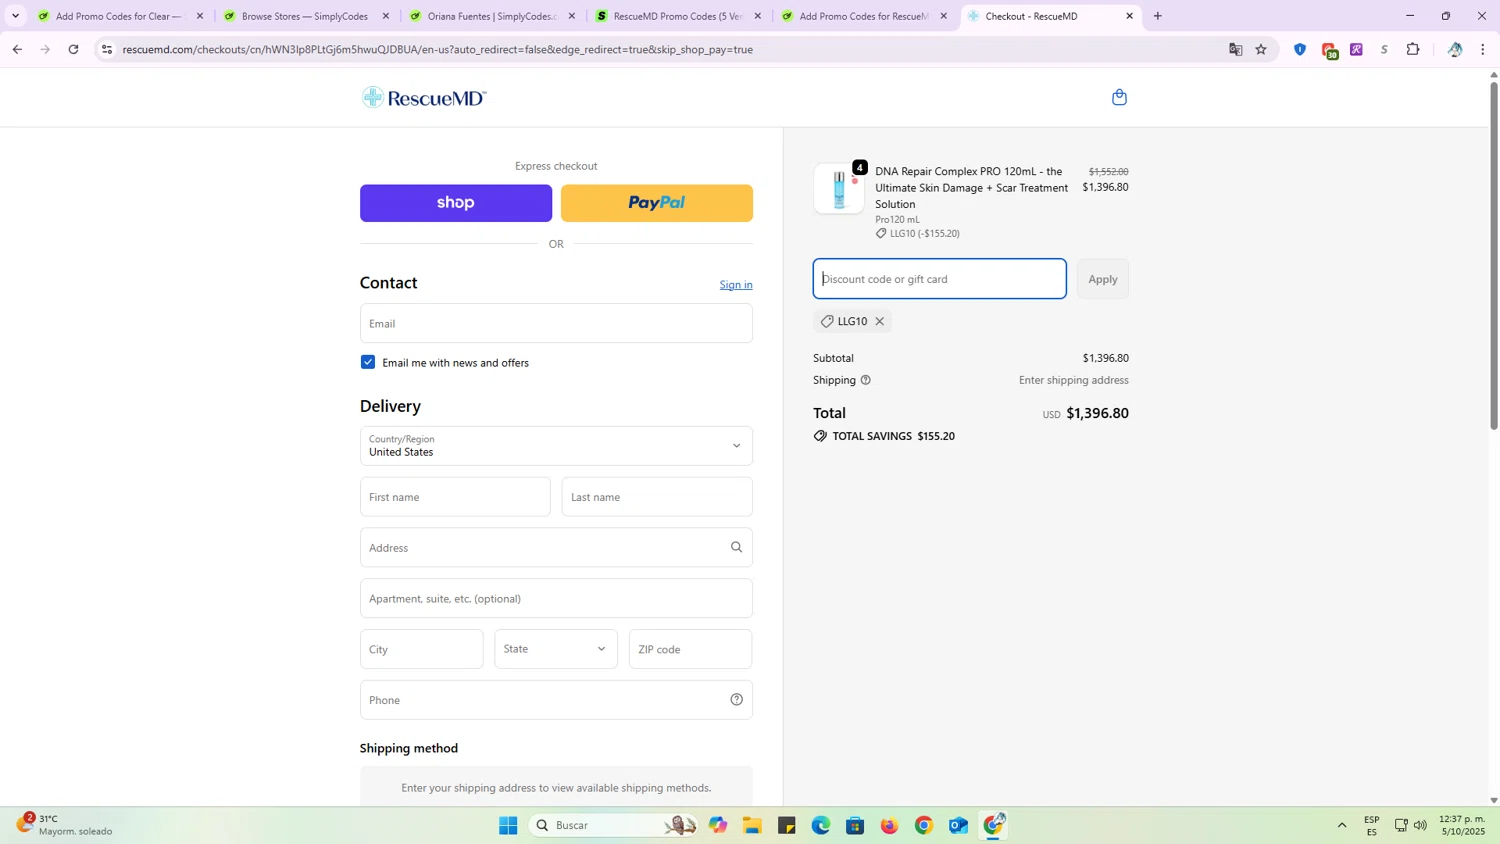Click the taskbar Buscar search box

613,825
